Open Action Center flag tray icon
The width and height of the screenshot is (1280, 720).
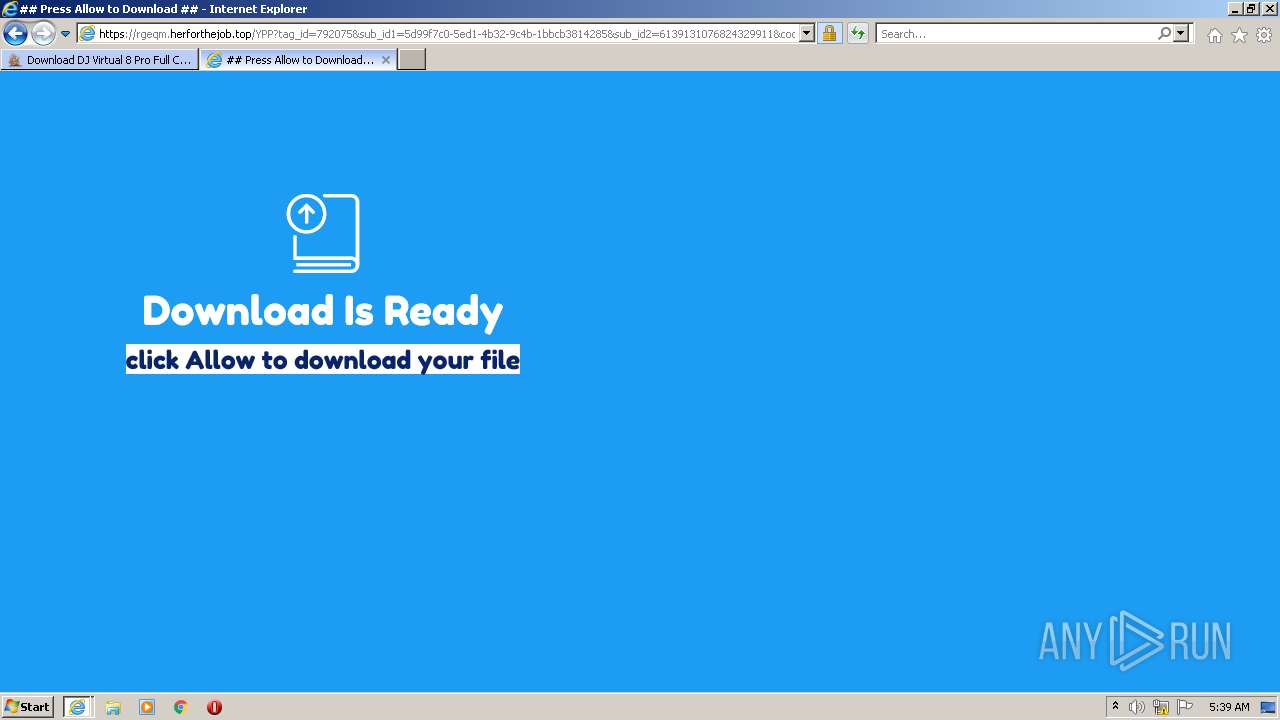pos(1185,707)
